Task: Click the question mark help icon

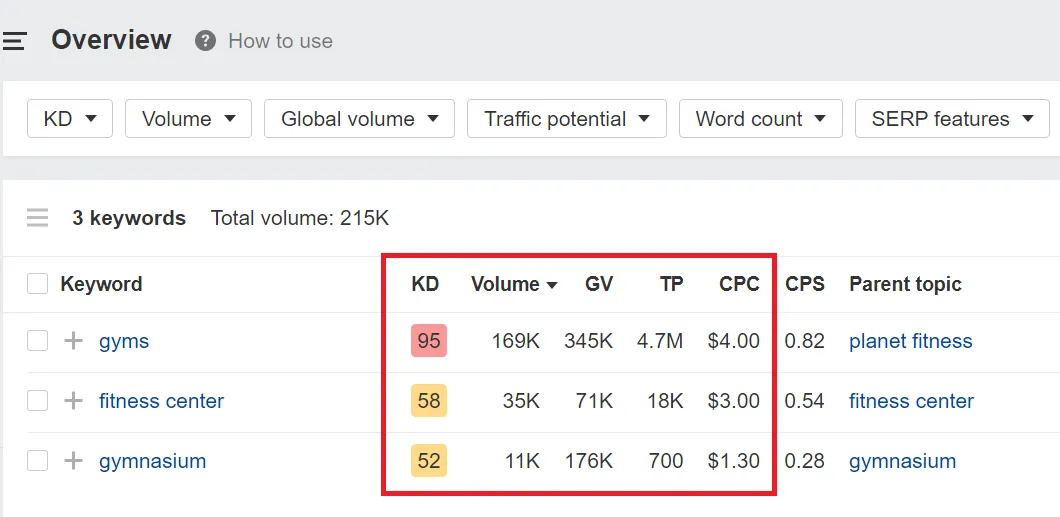Action: [205, 41]
